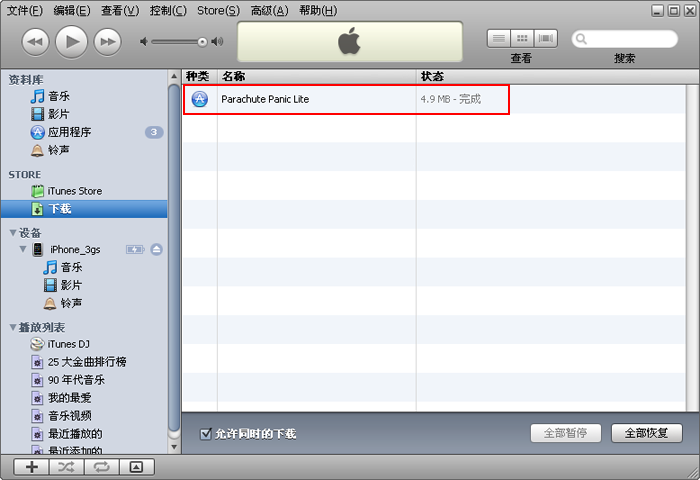This screenshot has height=480, width=700.
Task: Open the 高级(A) menu
Action: (x=268, y=10)
